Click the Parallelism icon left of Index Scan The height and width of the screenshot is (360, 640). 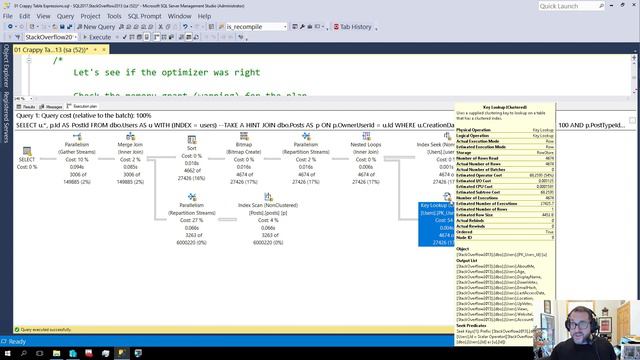[x=191, y=197]
